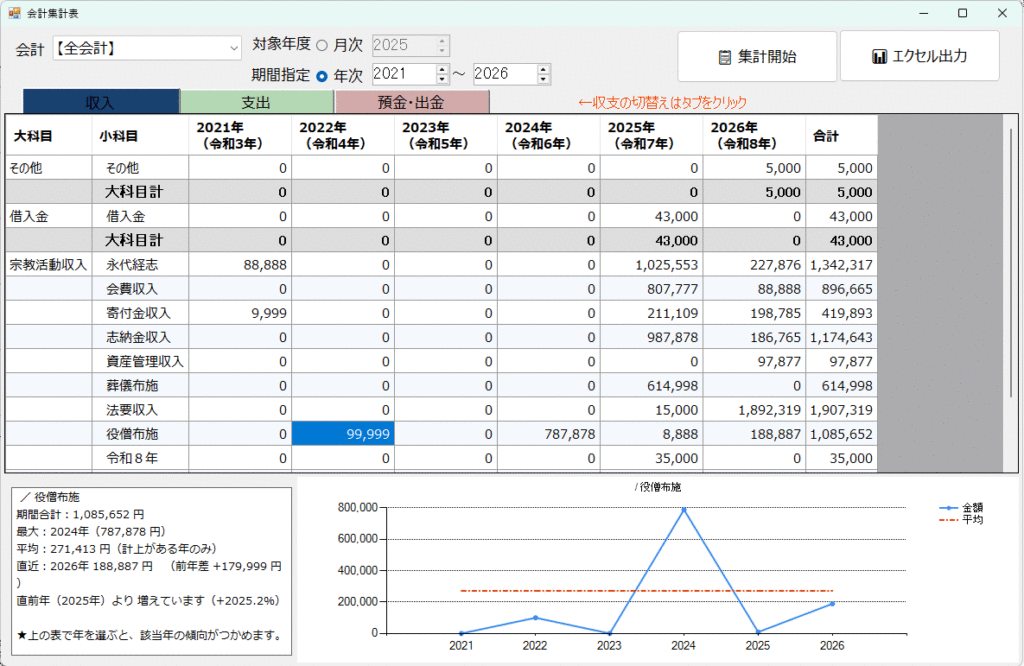Select the 月次 radio button
1024x666 pixels.
(x=322, y=46)
